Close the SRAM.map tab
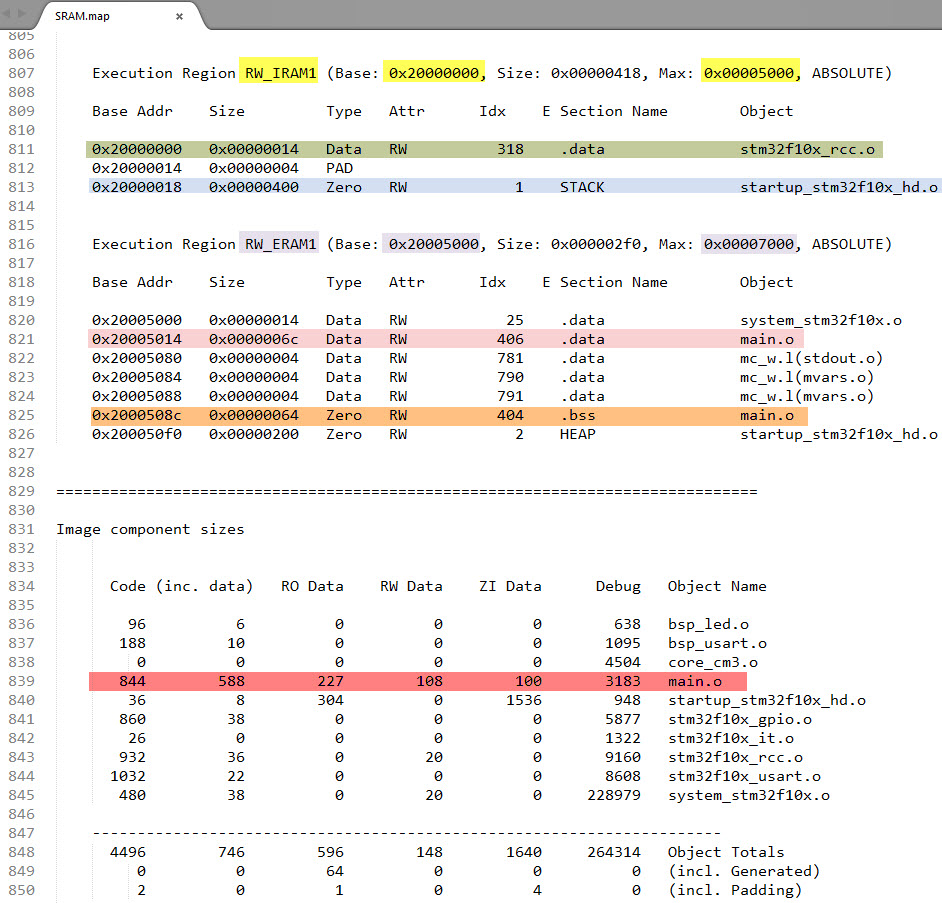 coord(179,17)
